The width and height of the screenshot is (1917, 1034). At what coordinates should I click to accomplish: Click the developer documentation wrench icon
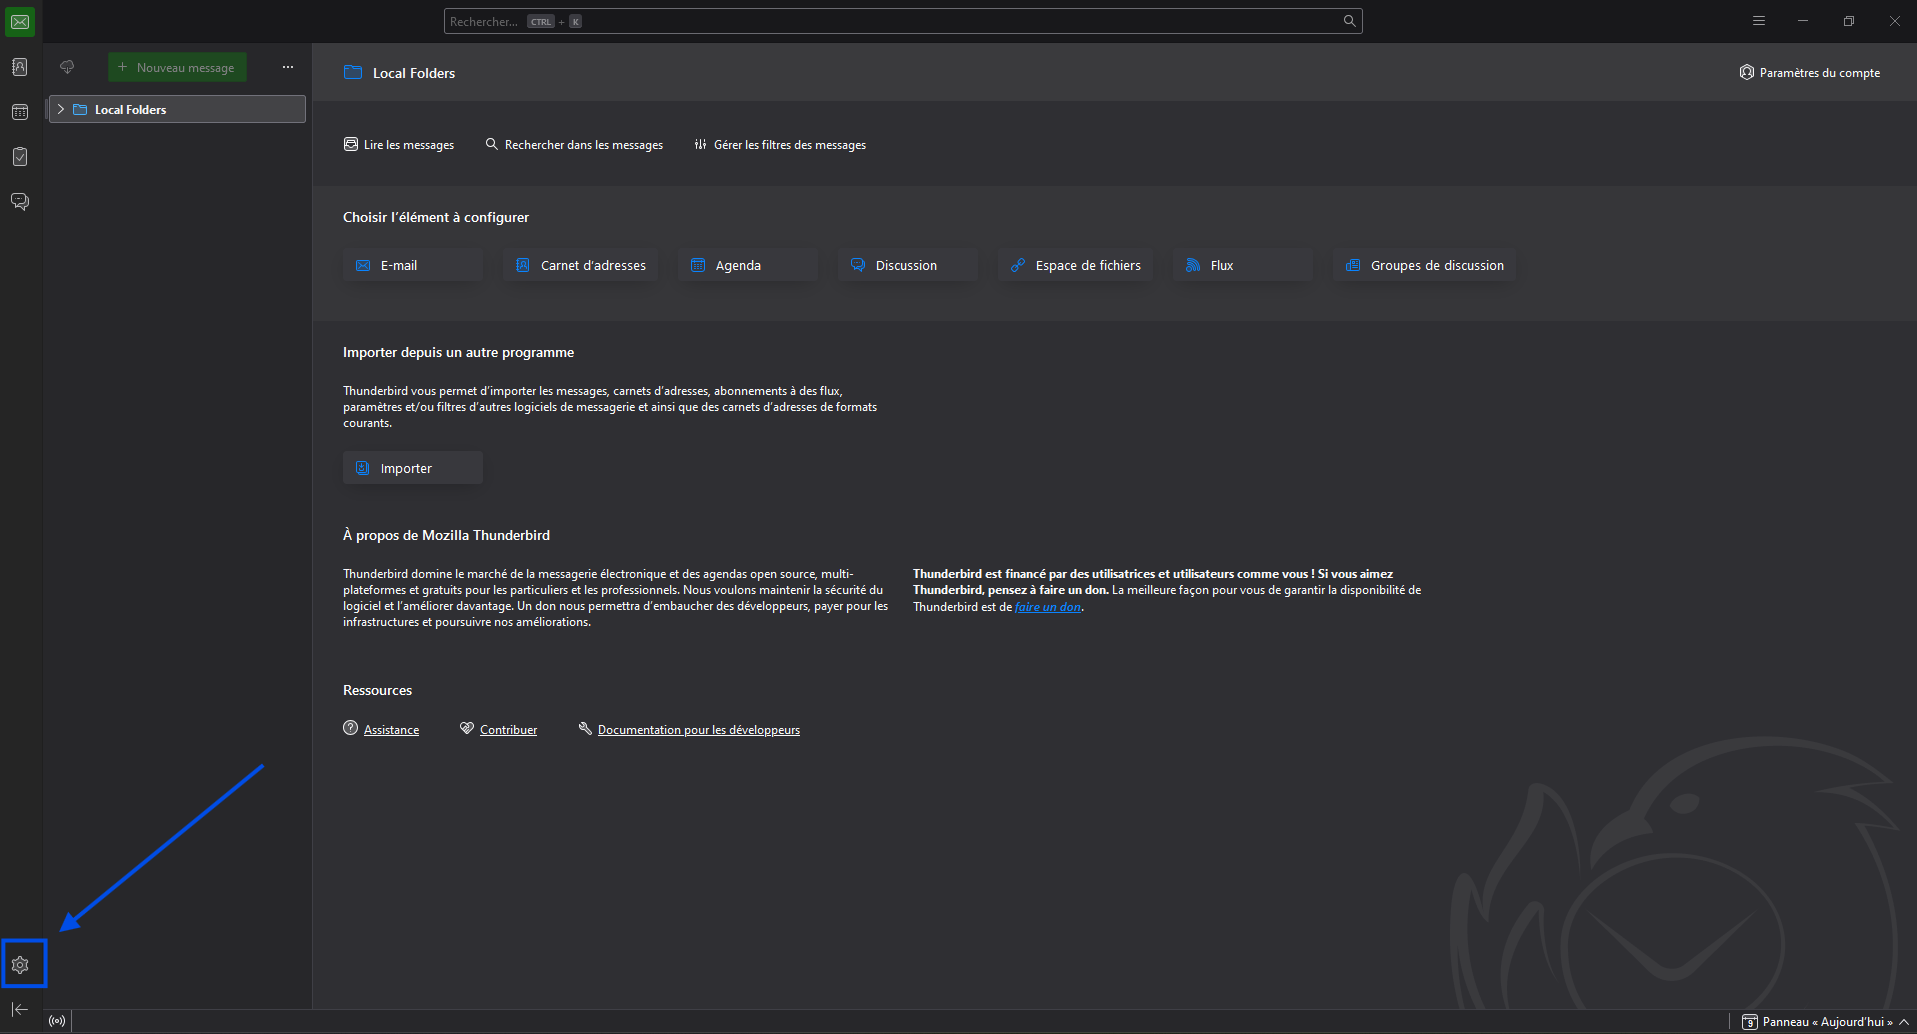coord(585,728)
